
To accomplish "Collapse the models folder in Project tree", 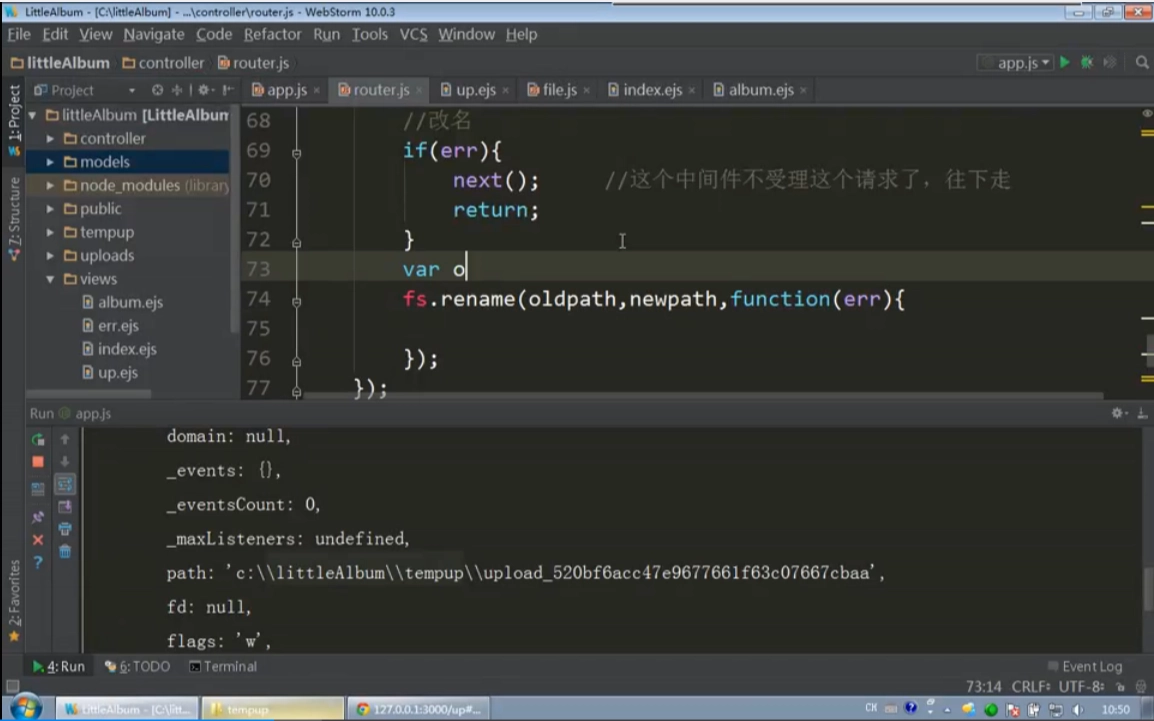I will pos(50,161).
